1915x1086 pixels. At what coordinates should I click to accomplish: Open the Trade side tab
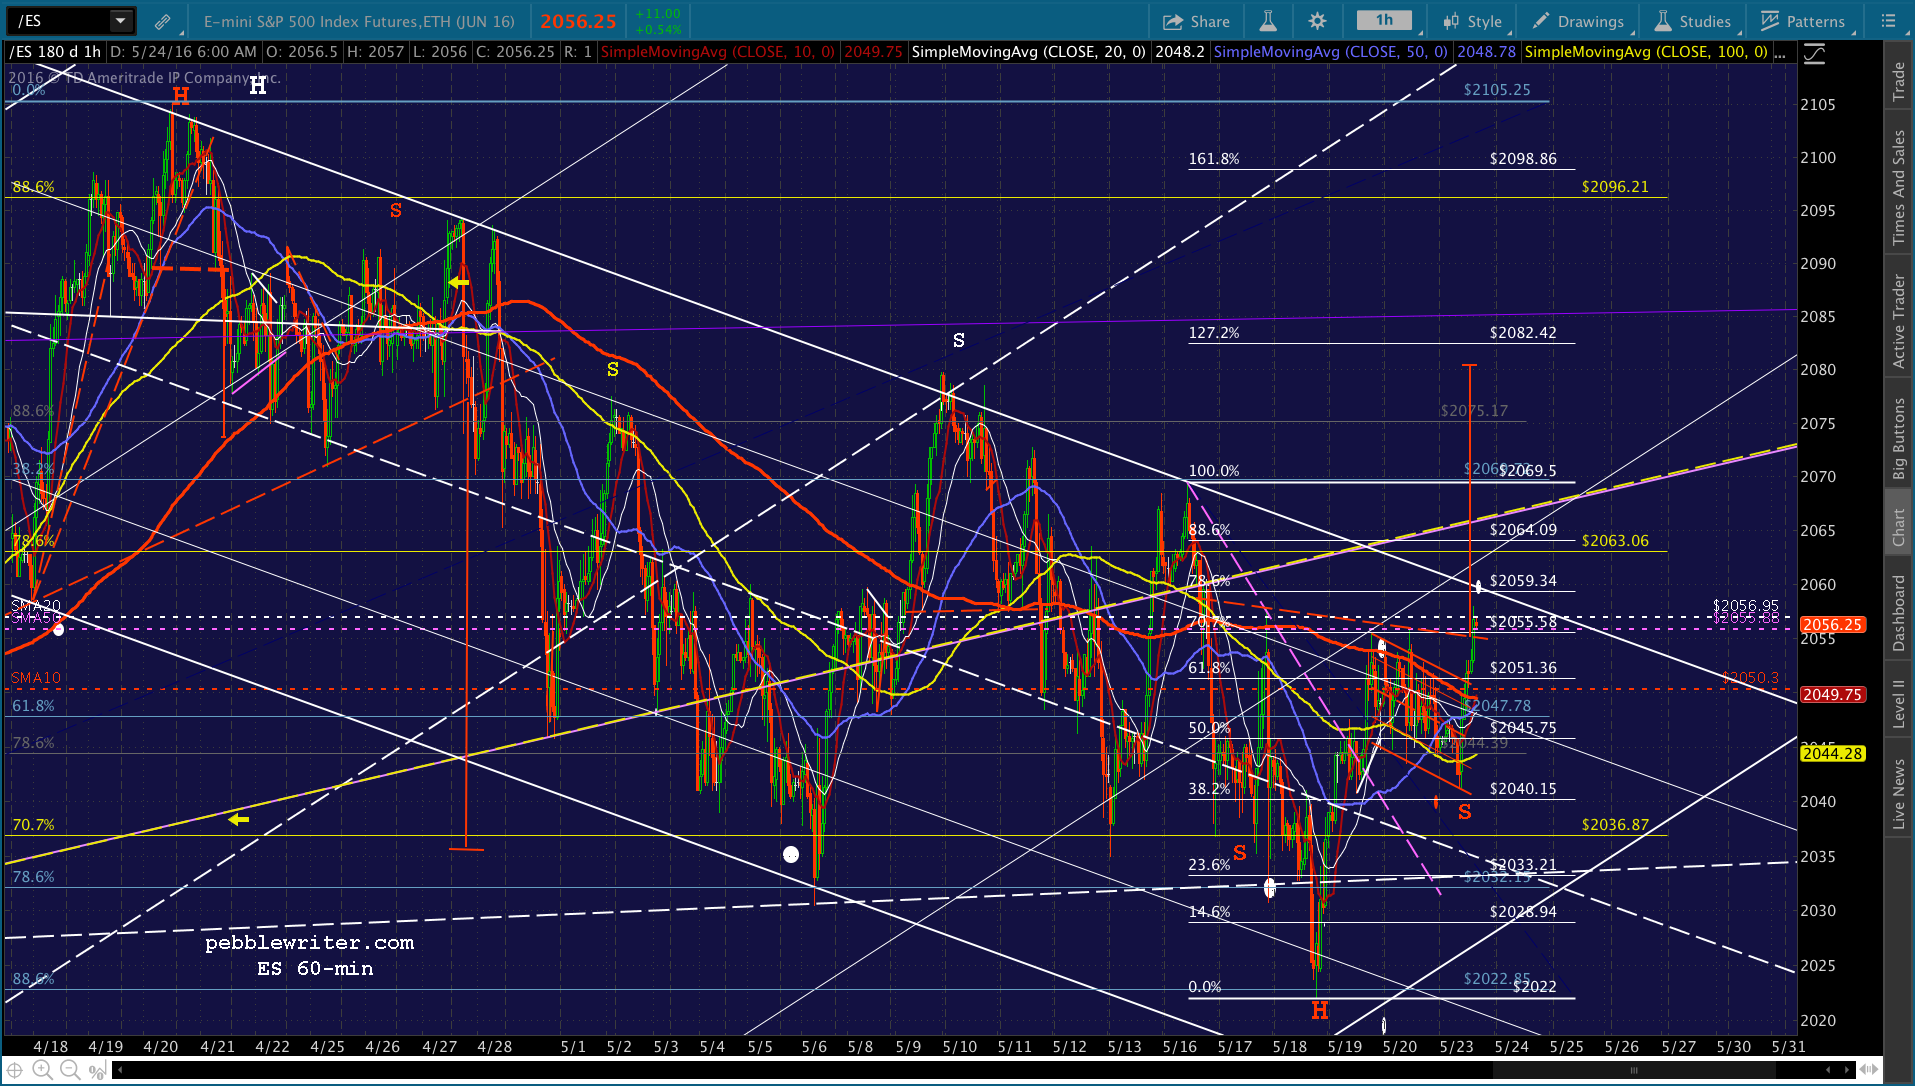tap(1898, 82)
